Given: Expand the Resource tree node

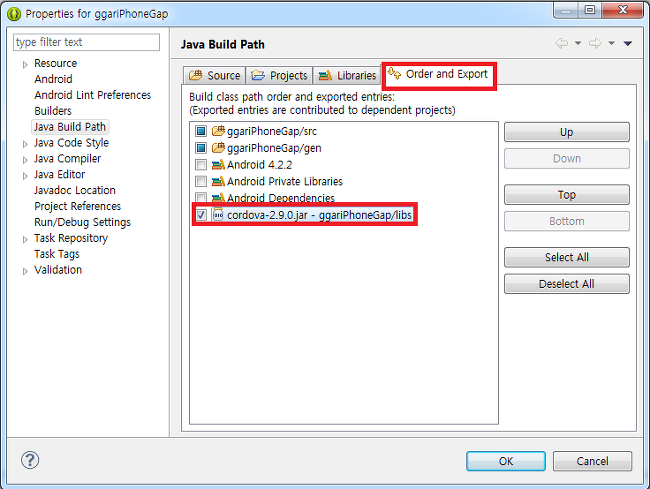Looking at the screenshot, I should coord(25,64).
